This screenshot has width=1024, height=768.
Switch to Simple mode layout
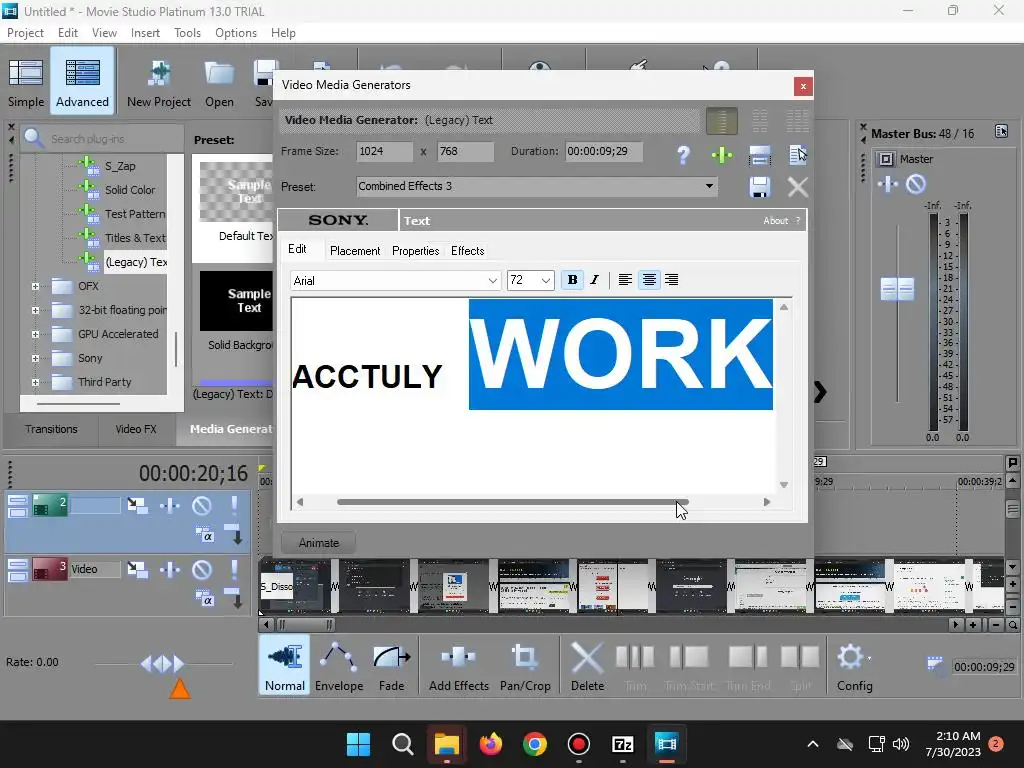pyautogui.click(x=26, y=82)
